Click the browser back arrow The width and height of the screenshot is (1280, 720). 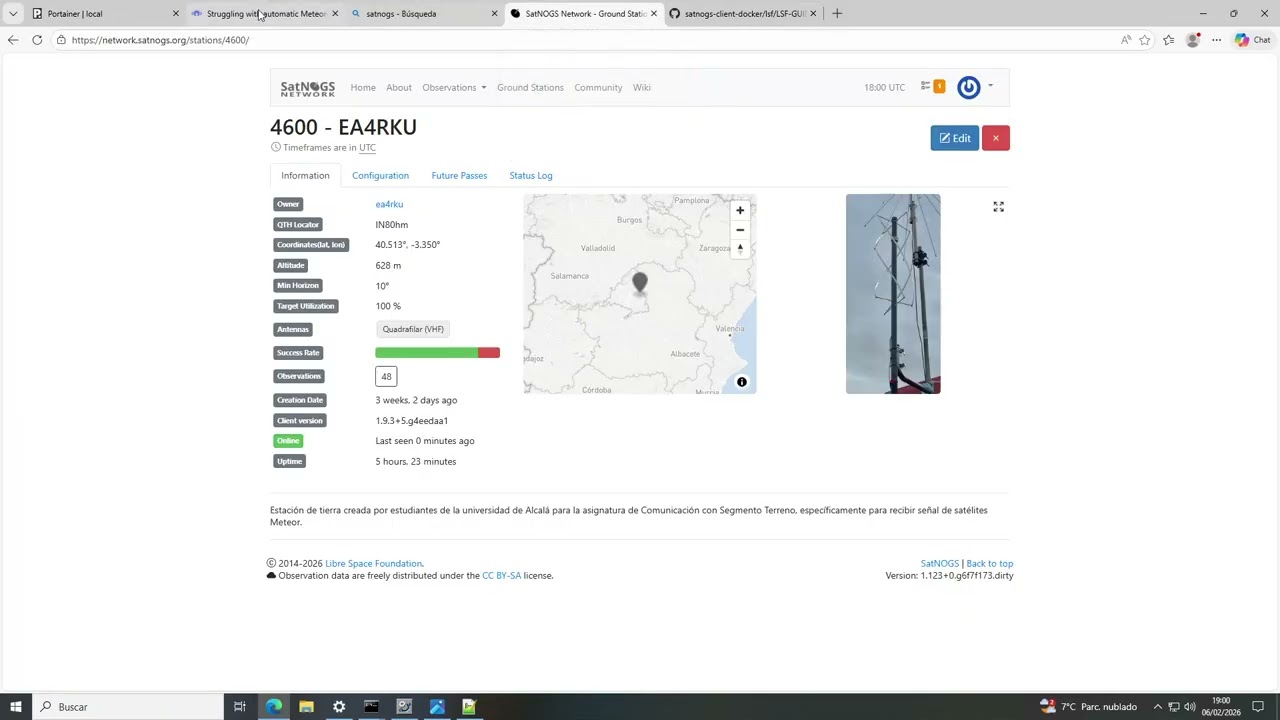pyautogui.click(x=13, y=40)
